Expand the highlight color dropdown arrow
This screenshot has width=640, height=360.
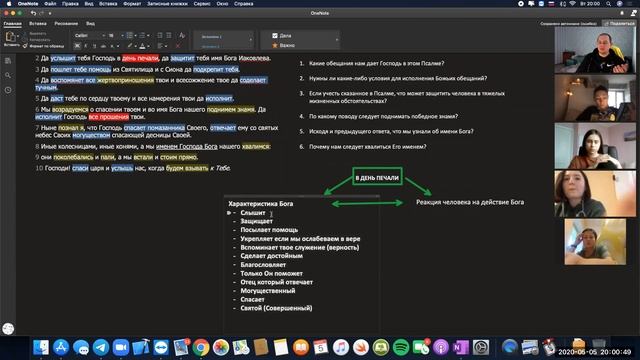click(x=136, y=46)
